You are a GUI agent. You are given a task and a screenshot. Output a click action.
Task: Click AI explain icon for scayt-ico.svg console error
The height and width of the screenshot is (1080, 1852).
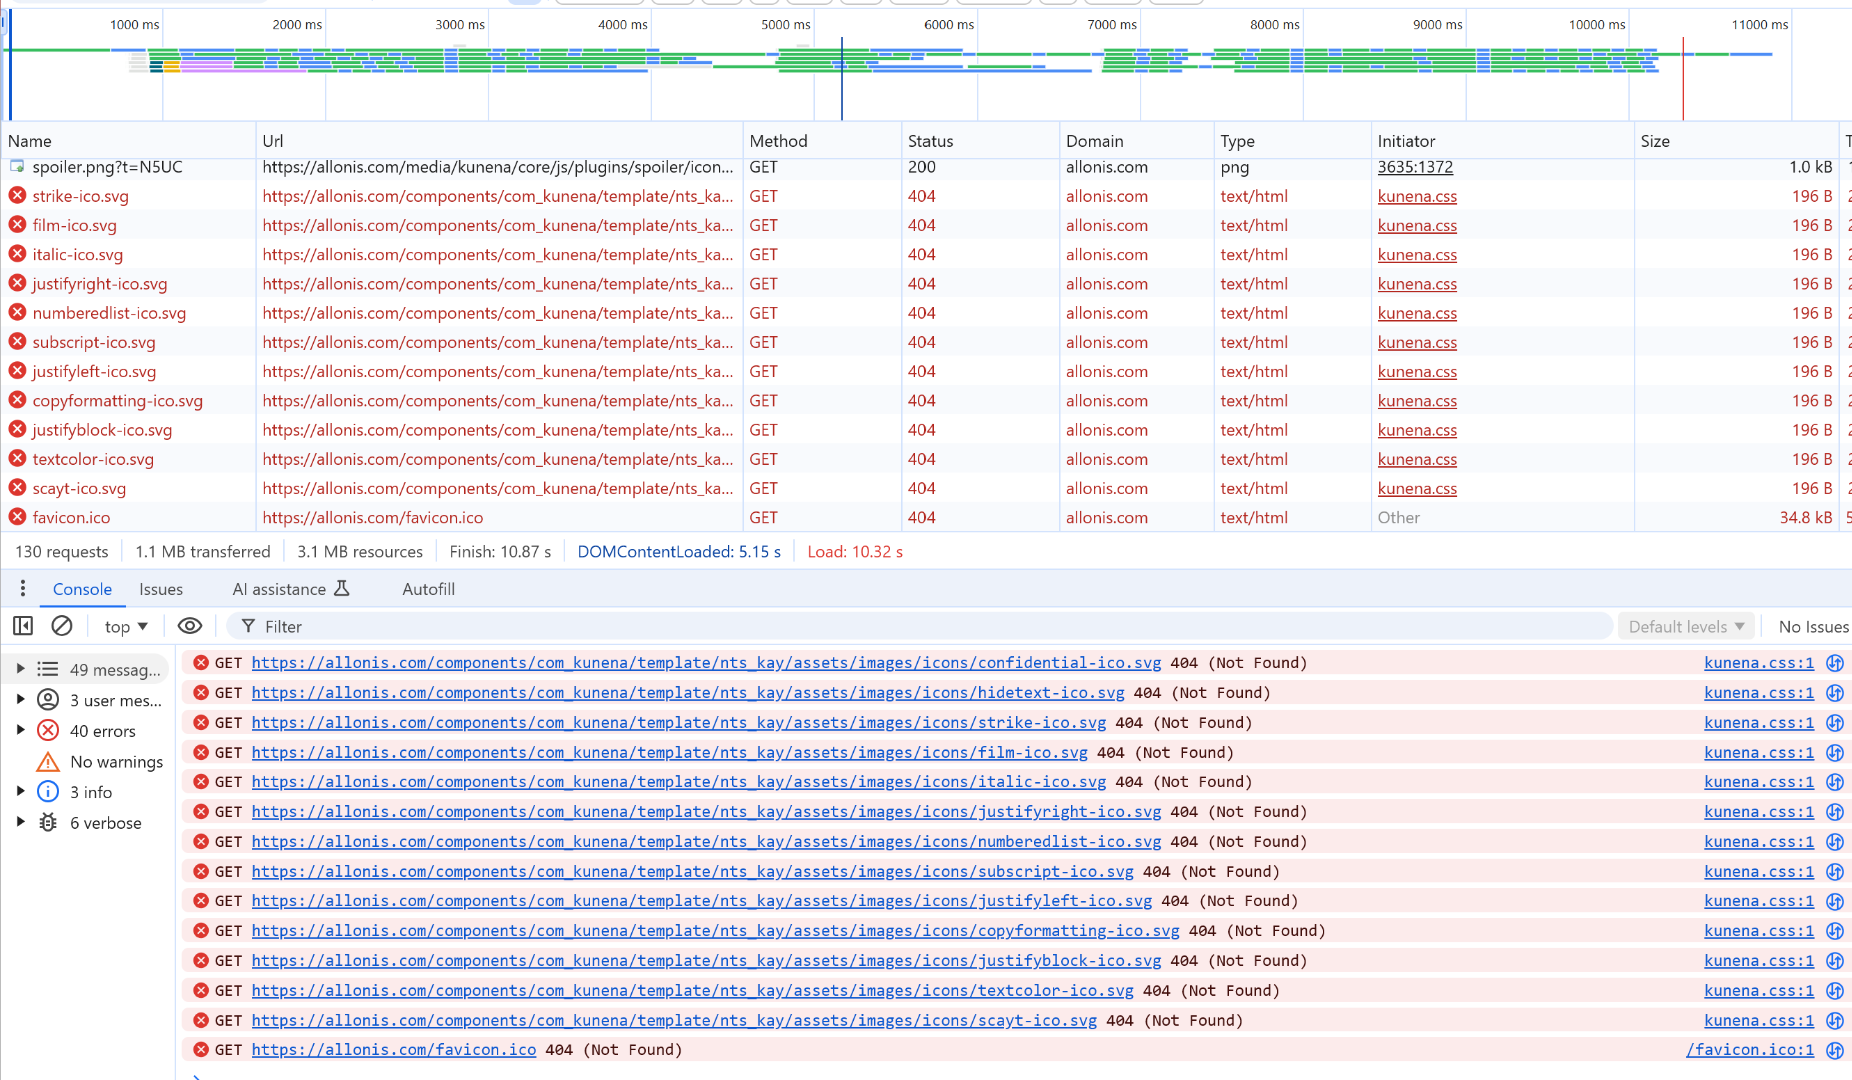coord(1835,1020)
